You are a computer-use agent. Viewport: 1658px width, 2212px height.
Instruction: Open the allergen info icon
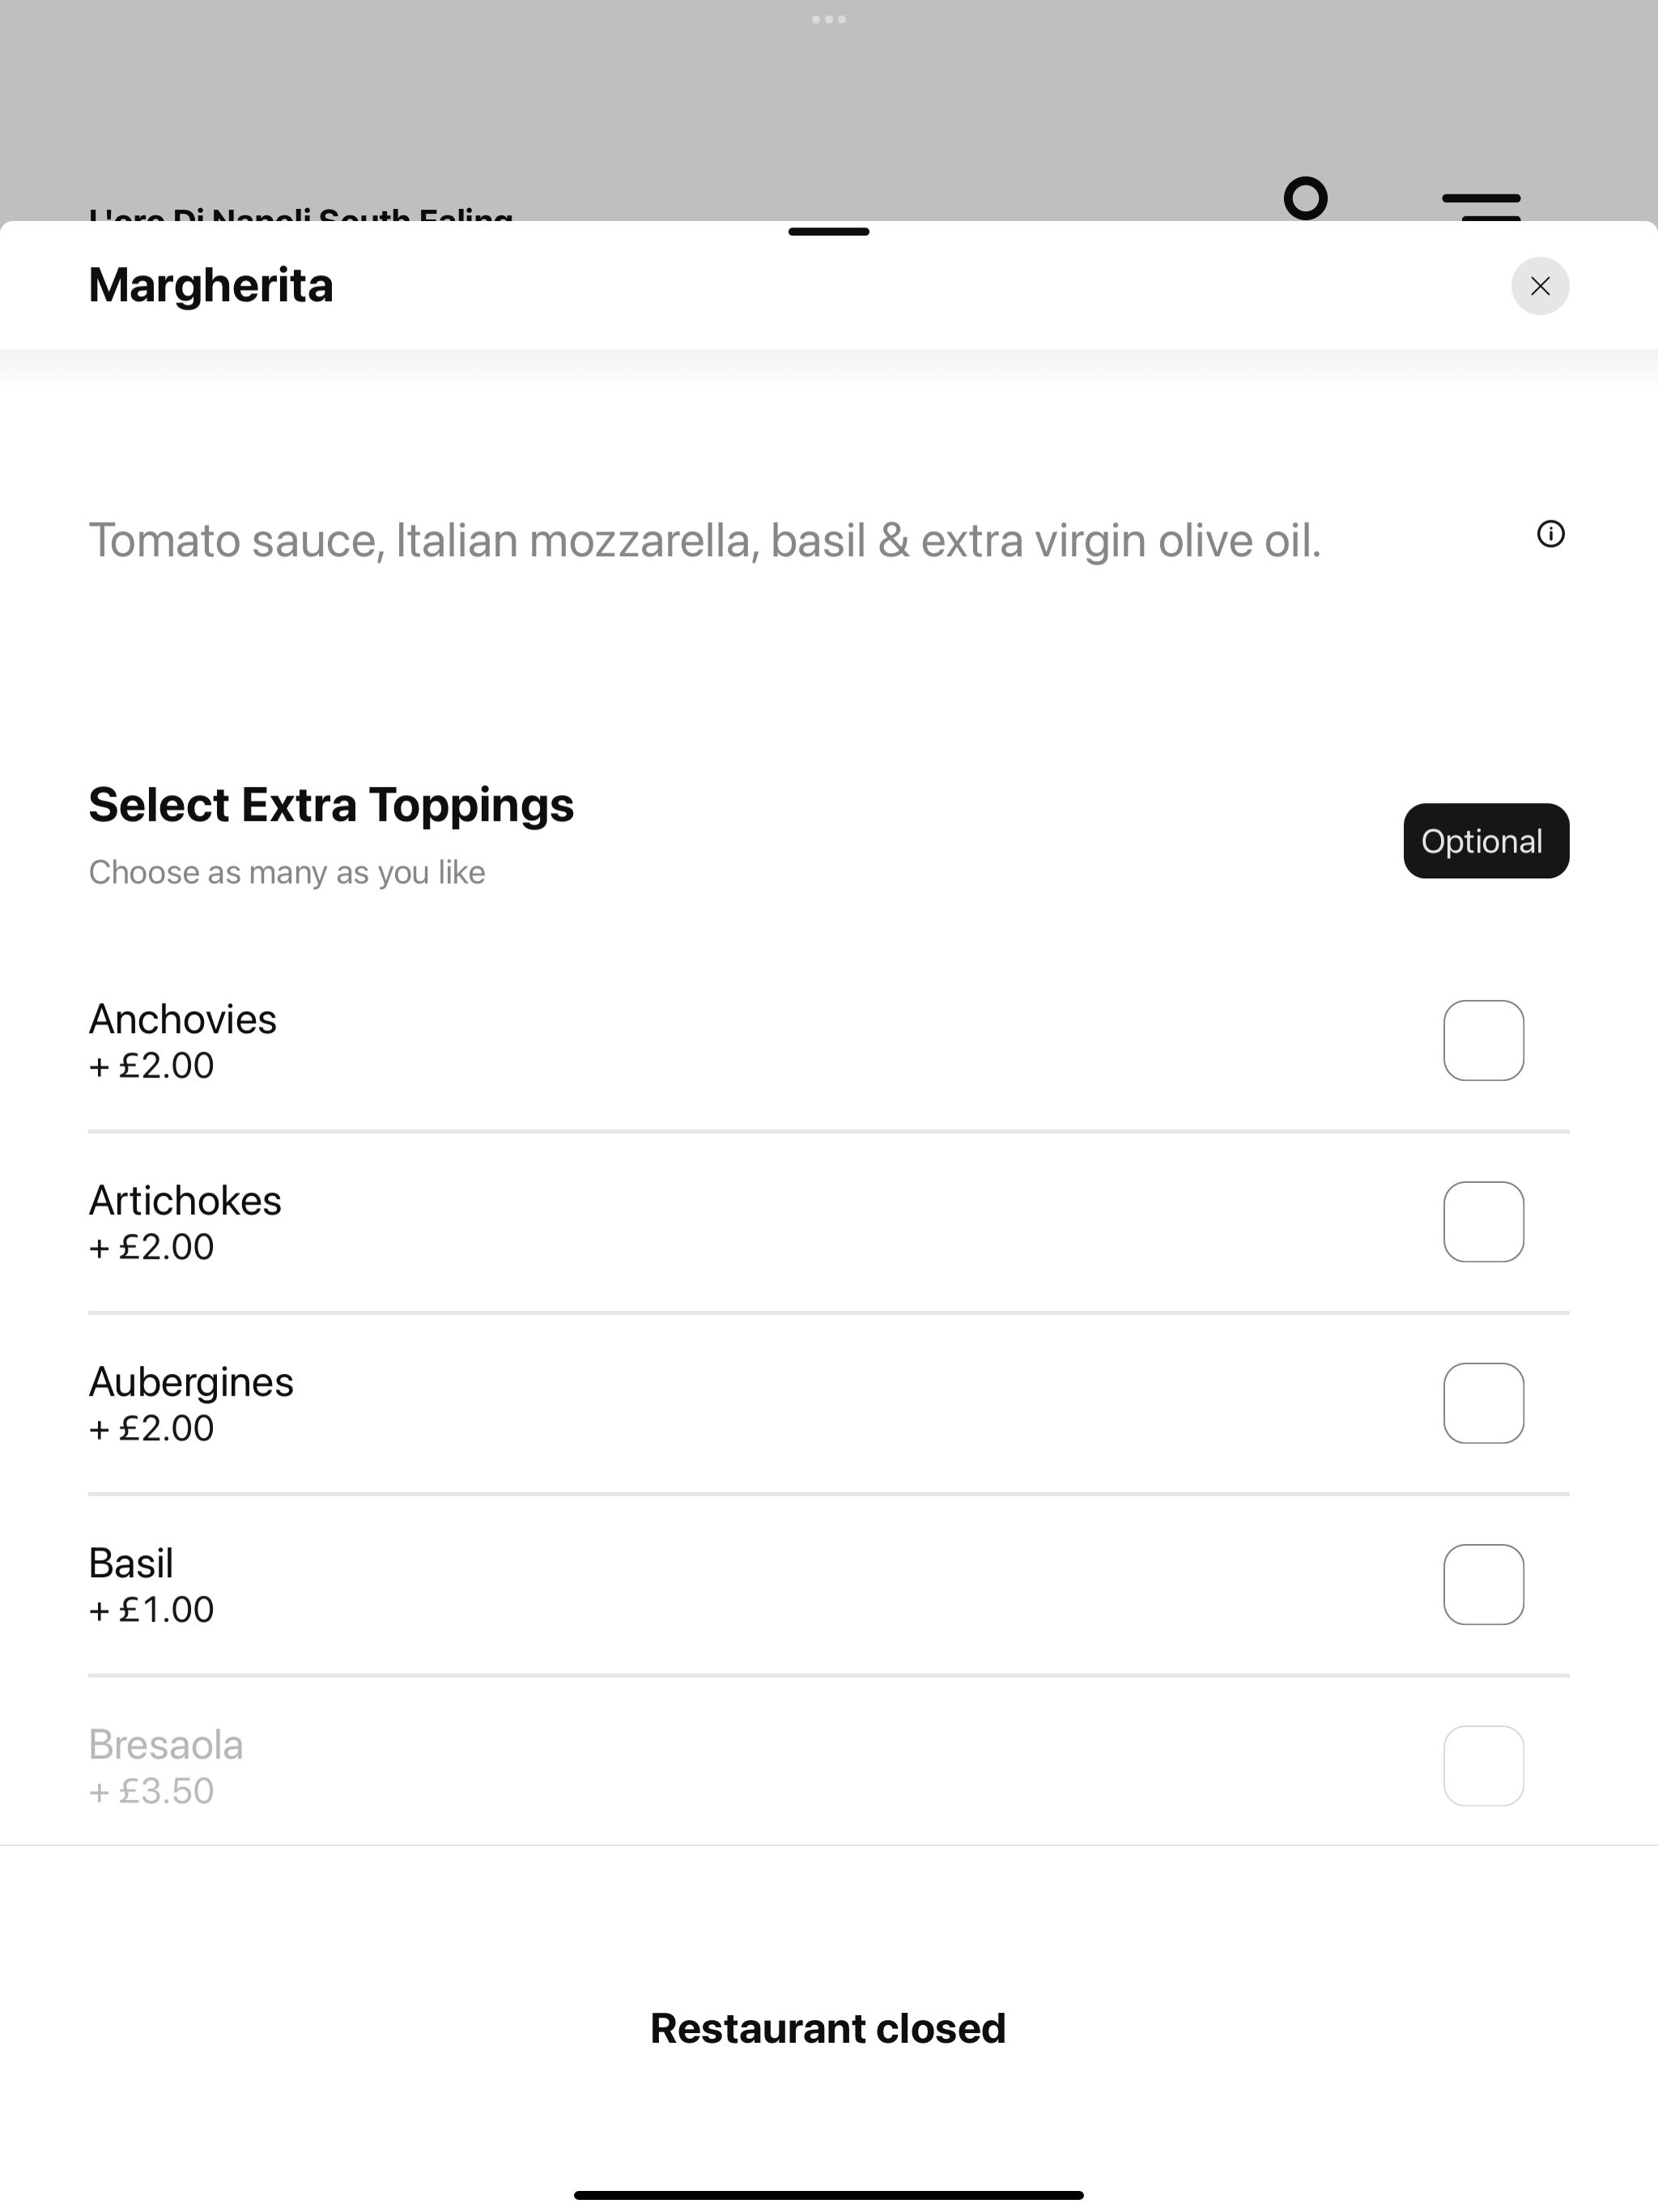(x=1550, y=534)
